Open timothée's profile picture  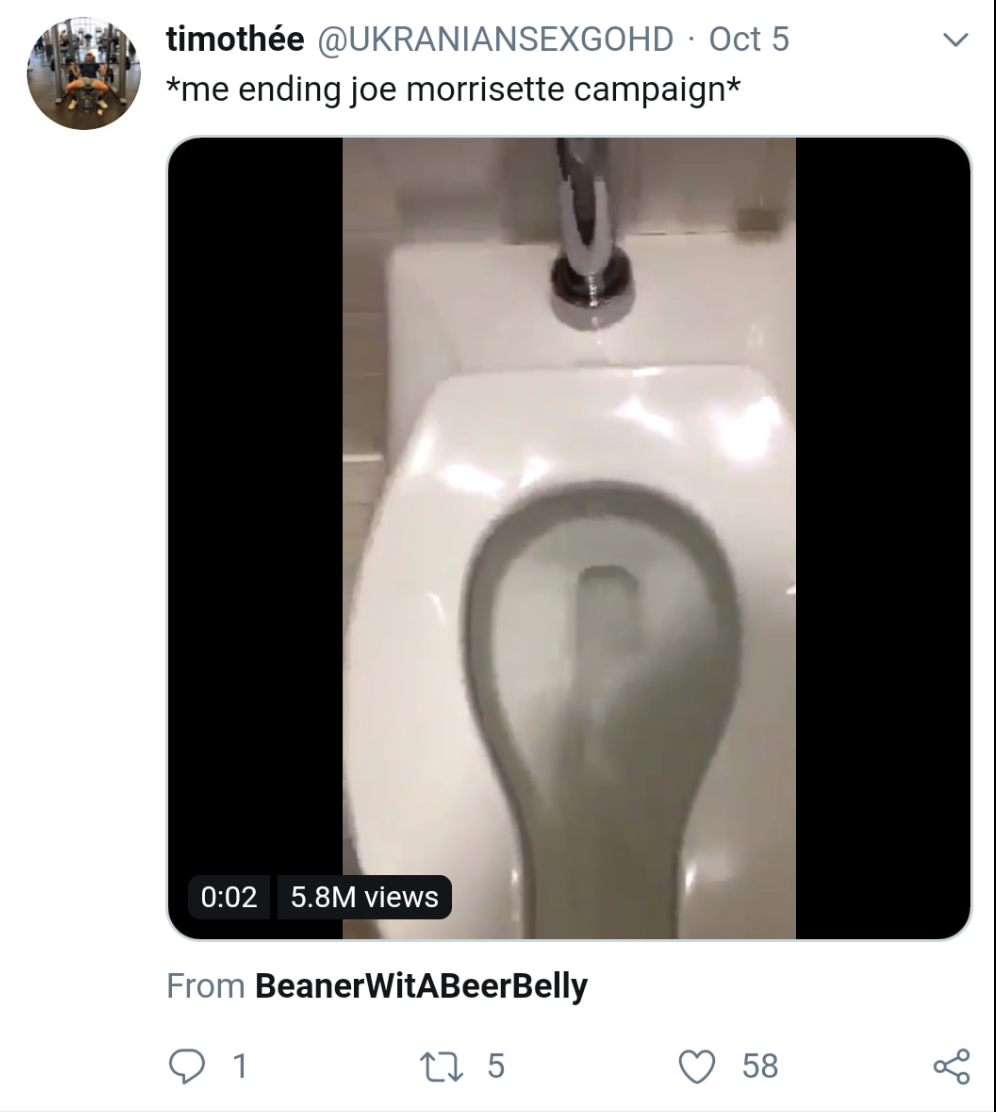click(x=84, y=74)
